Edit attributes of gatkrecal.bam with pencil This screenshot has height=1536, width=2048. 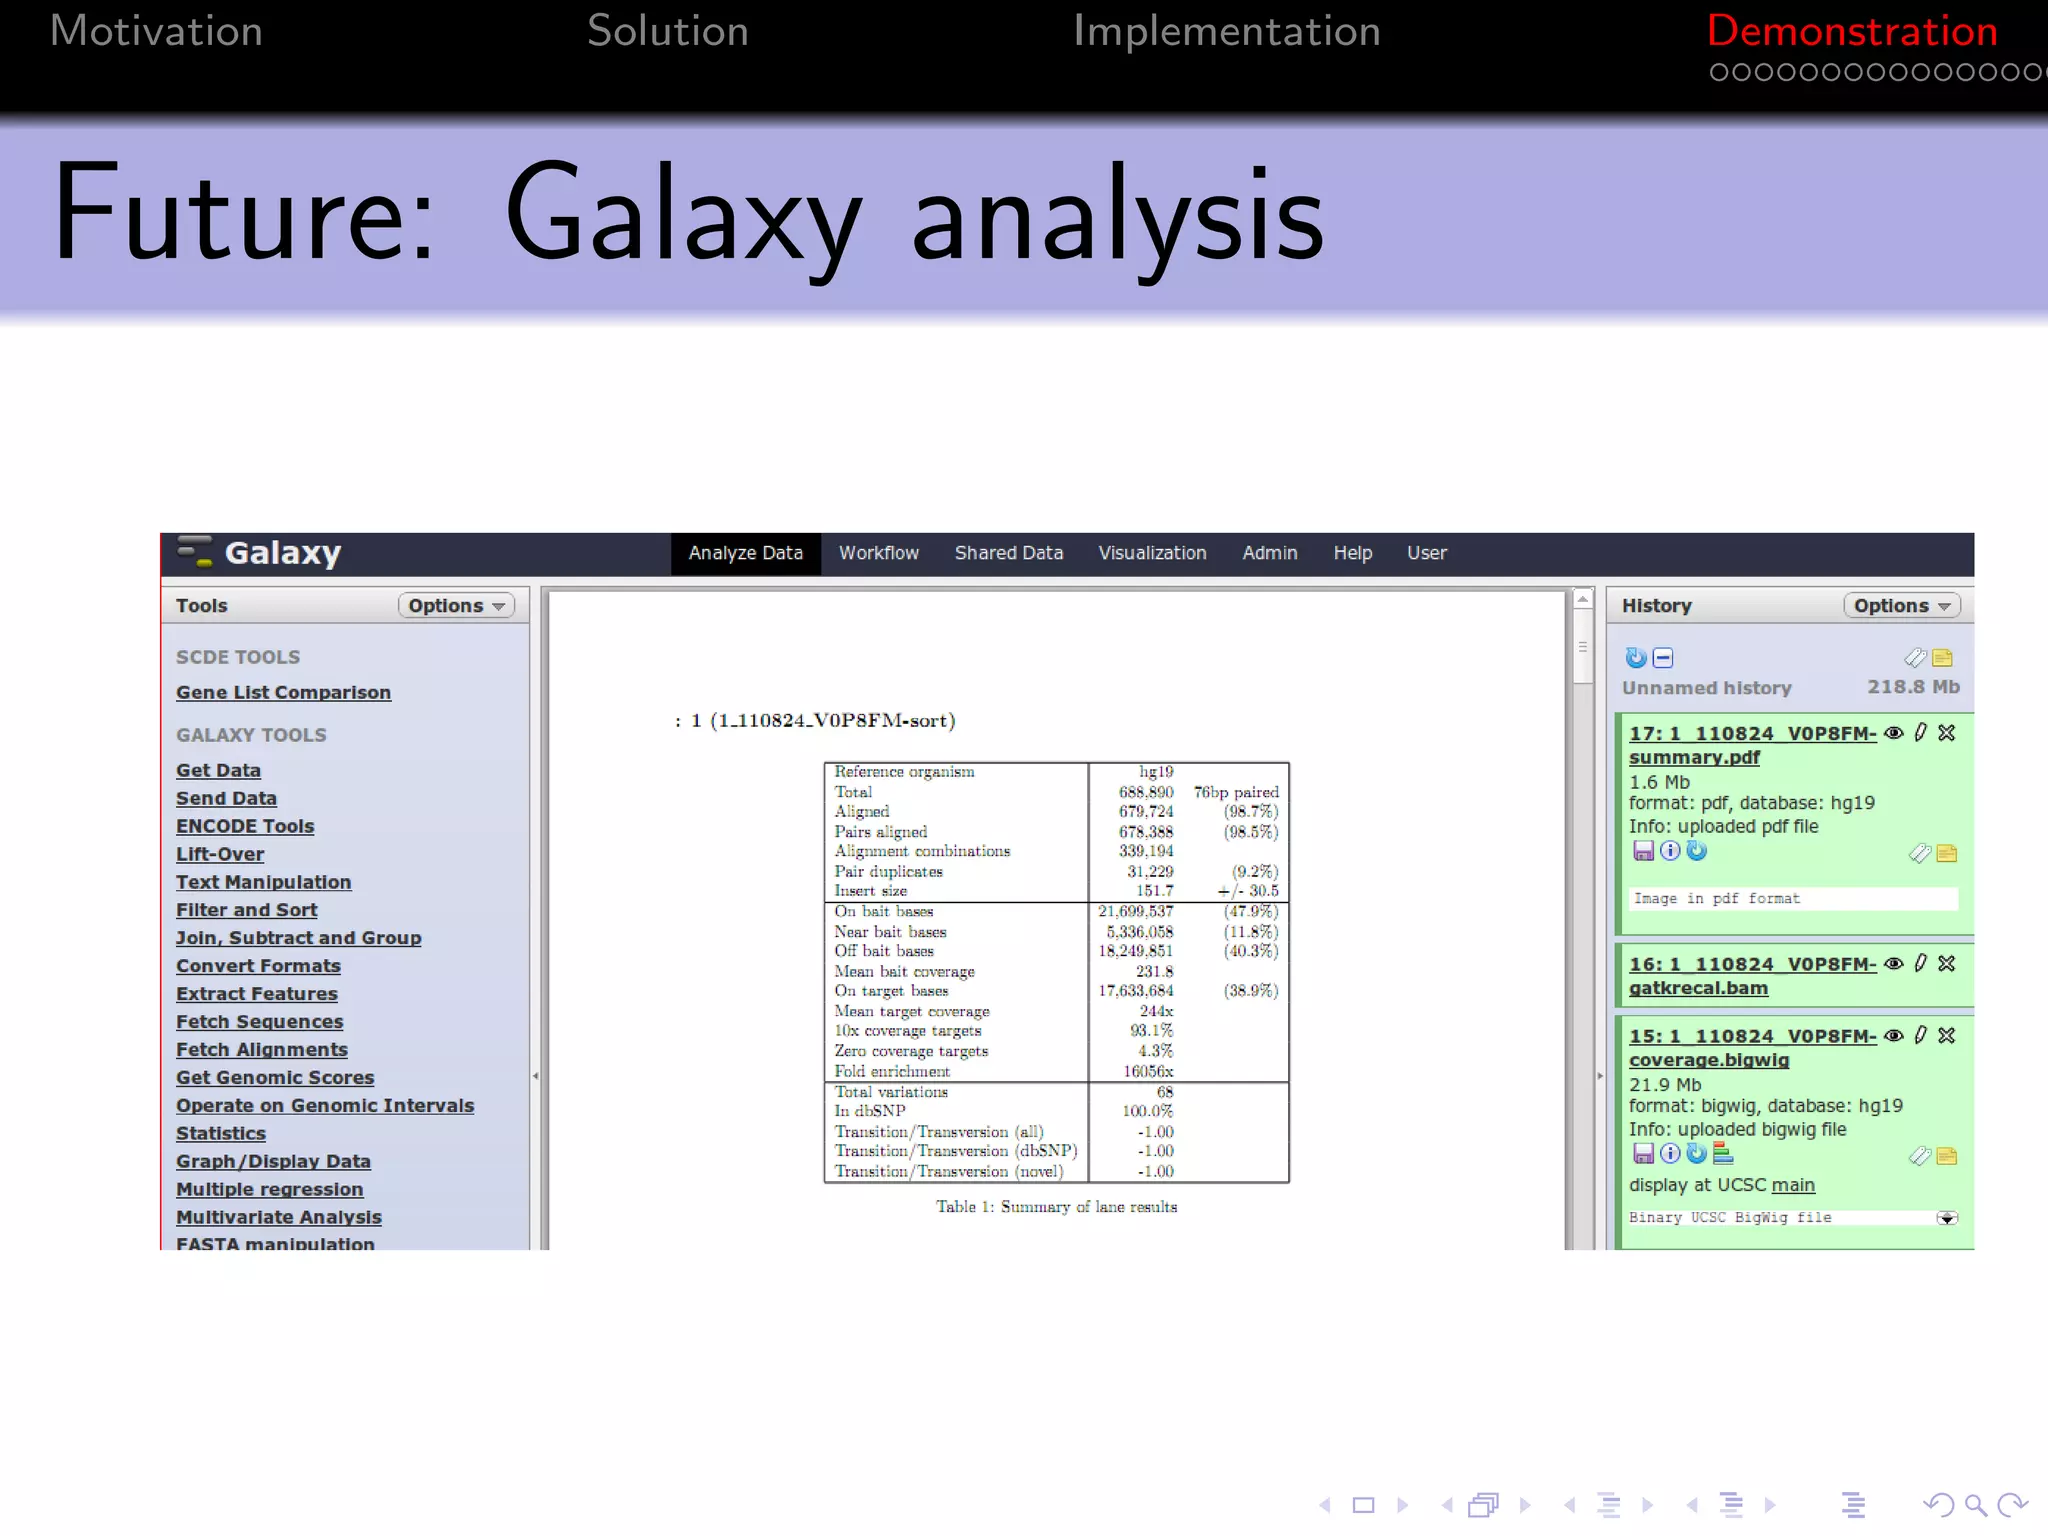[1921, 964]
